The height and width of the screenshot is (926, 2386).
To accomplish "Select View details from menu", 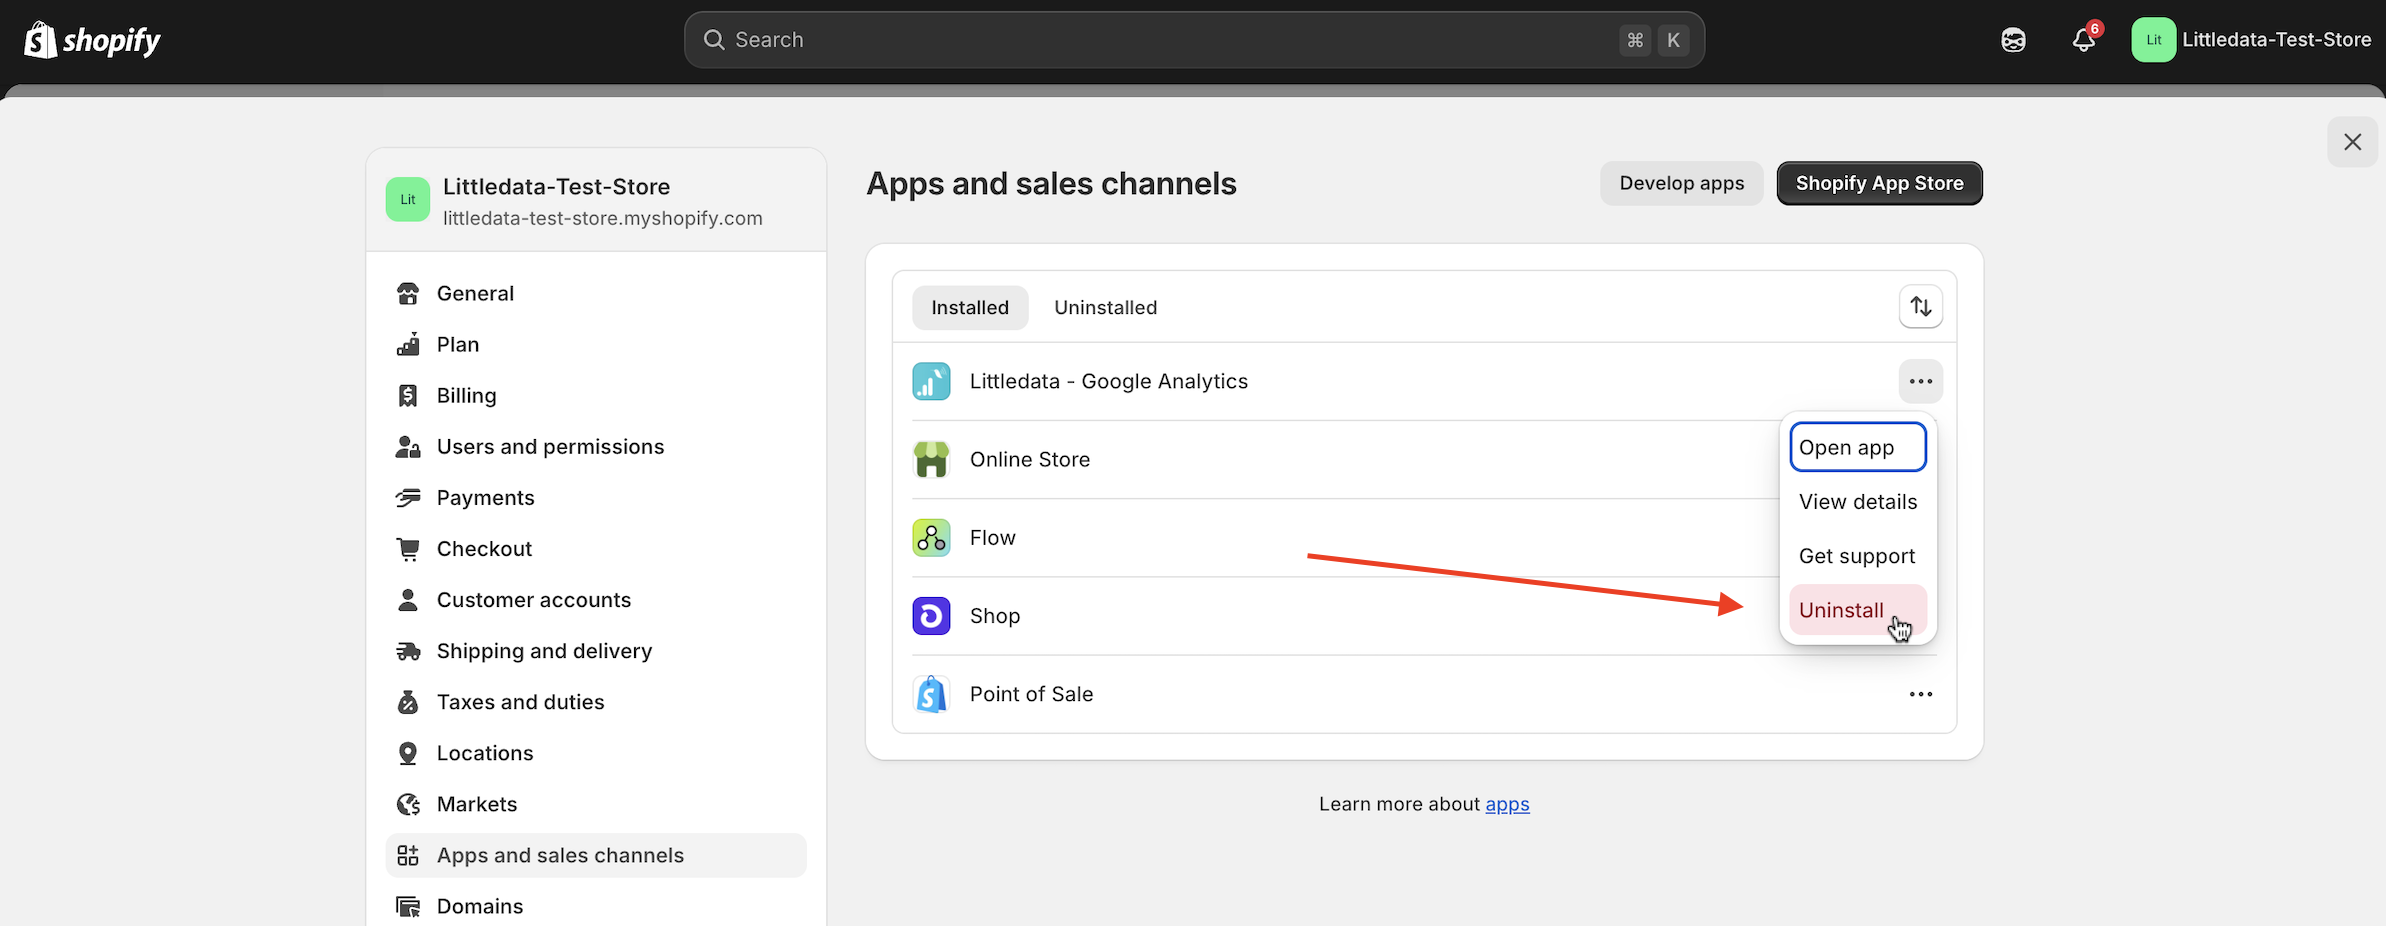I will click(x=1857, y=501).
